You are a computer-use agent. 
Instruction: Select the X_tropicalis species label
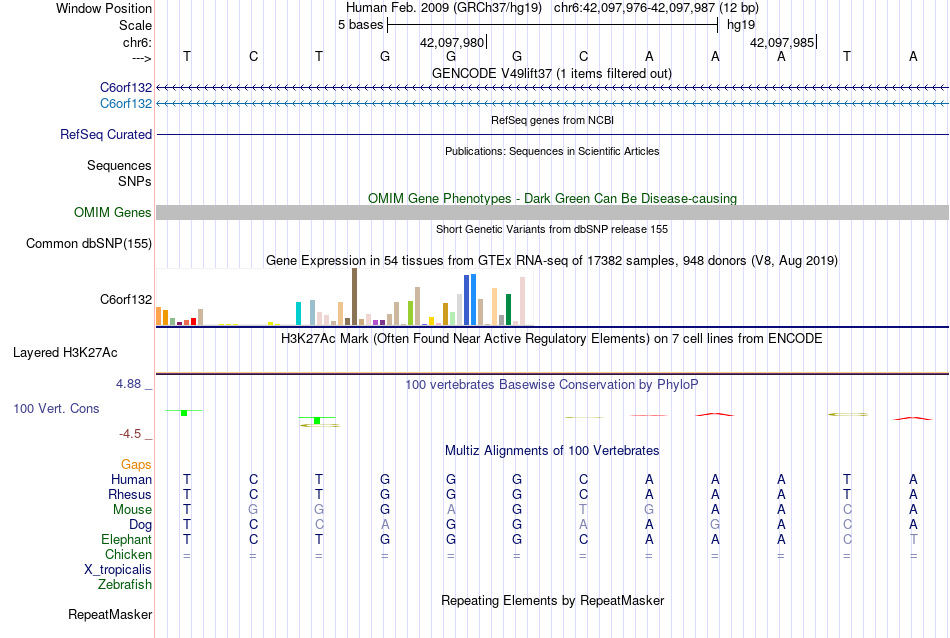click(118, 570)
